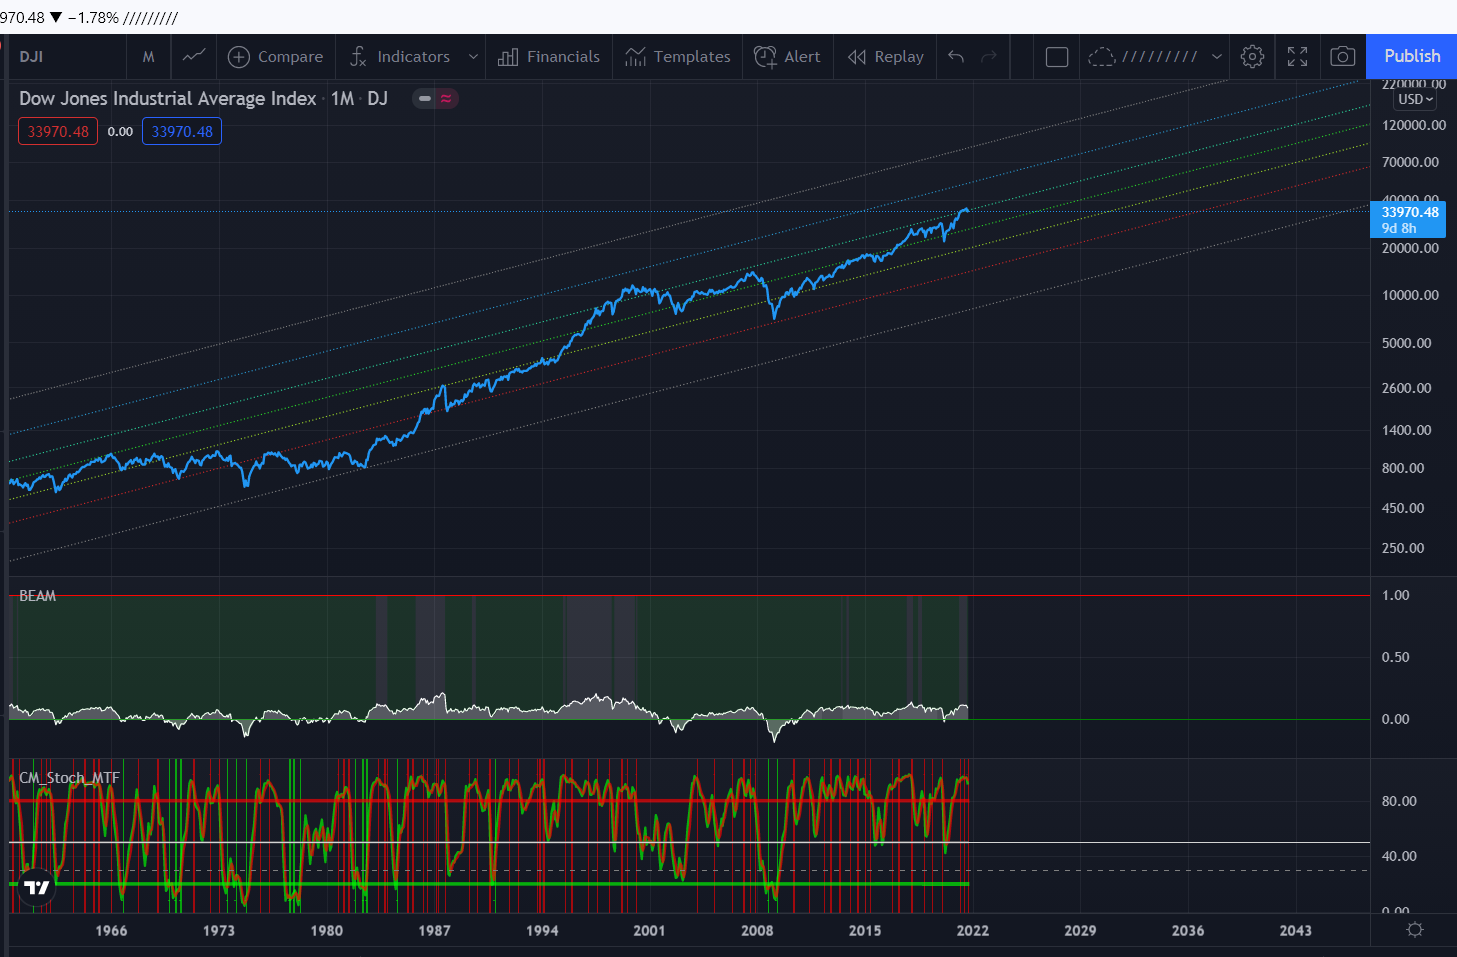
Task: Click the 250.00 price scale label
Action: (1403, 548)
